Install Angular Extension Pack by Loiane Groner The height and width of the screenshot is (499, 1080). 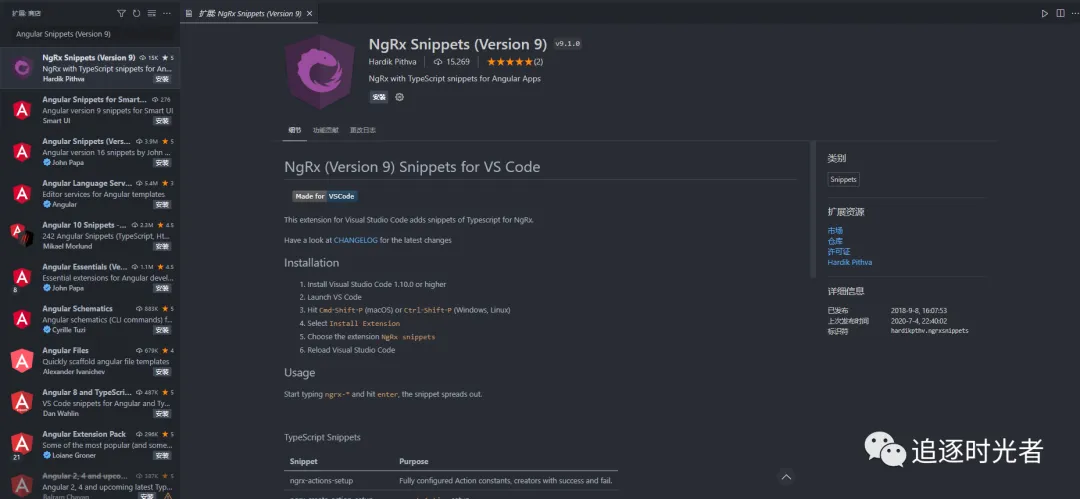pyautogui.click(x=162, y=456)
